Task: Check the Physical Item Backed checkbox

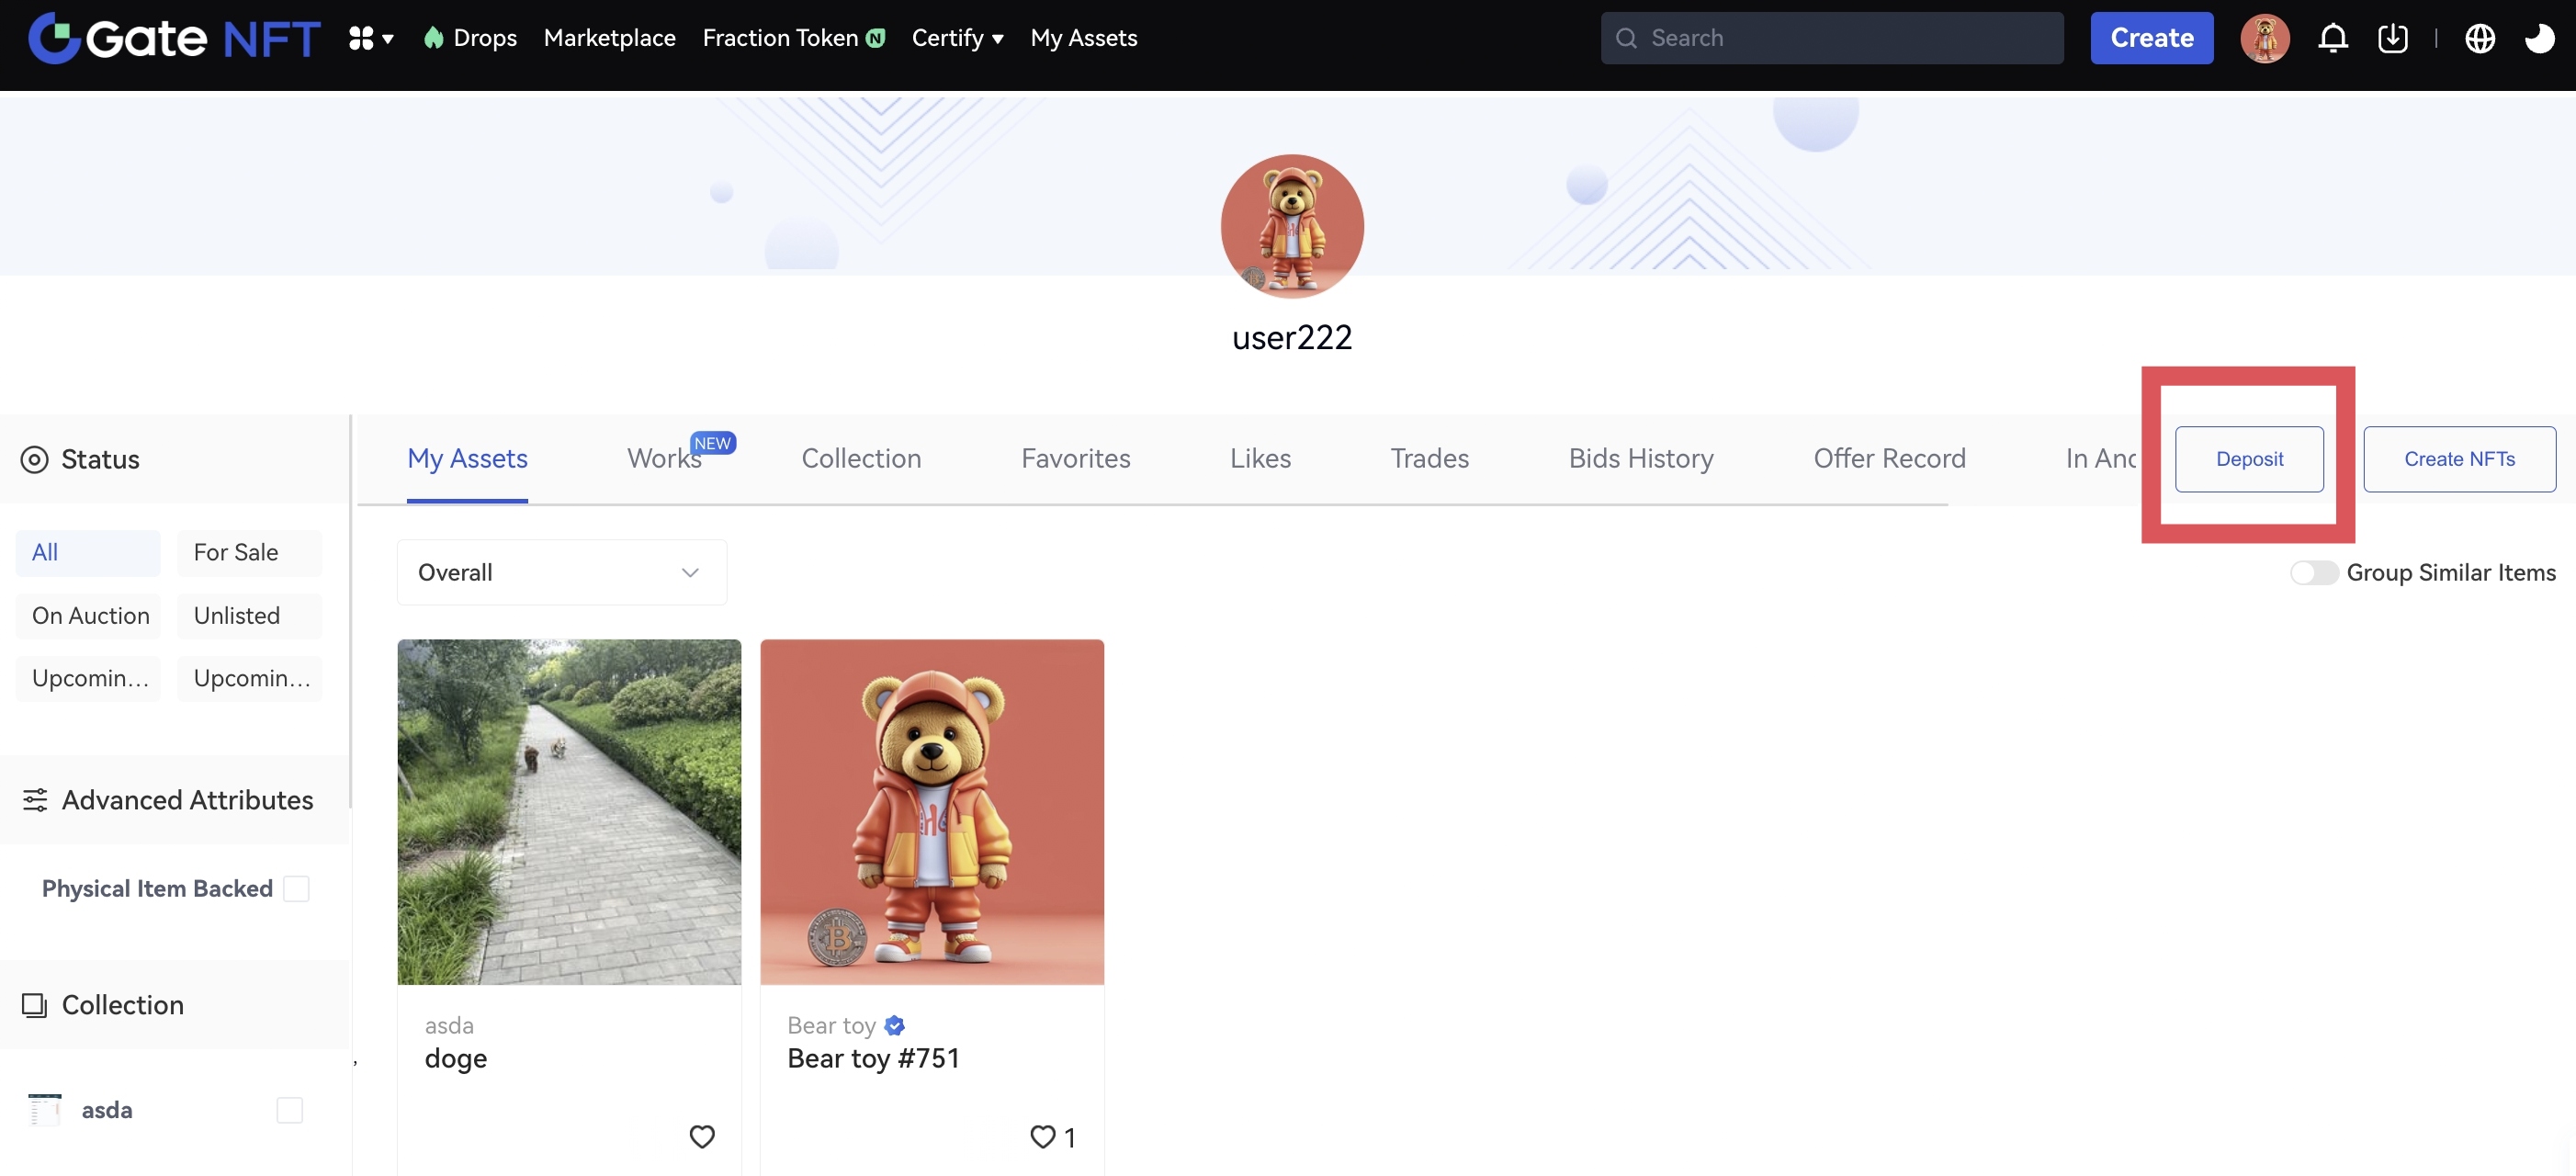Action: point(296,888)
